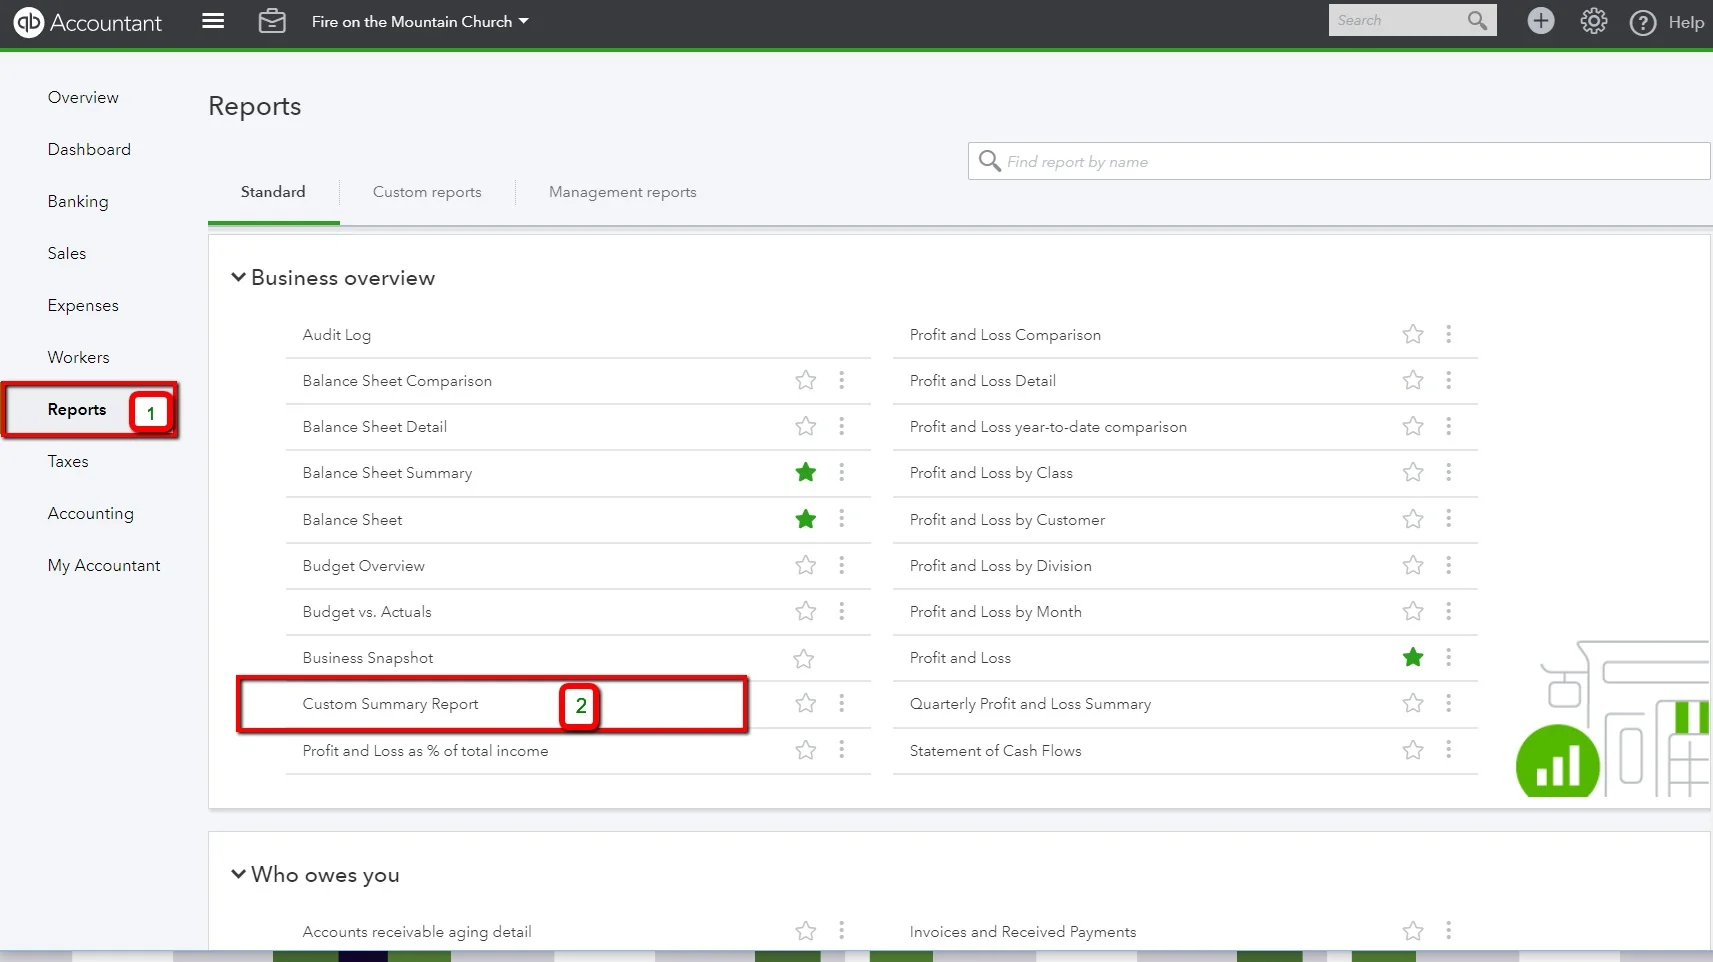The height and width of the screenshot is (962, 1713).
Task: Unfavorite Balance Sheet Summary green star
Action: pos(805,472)
